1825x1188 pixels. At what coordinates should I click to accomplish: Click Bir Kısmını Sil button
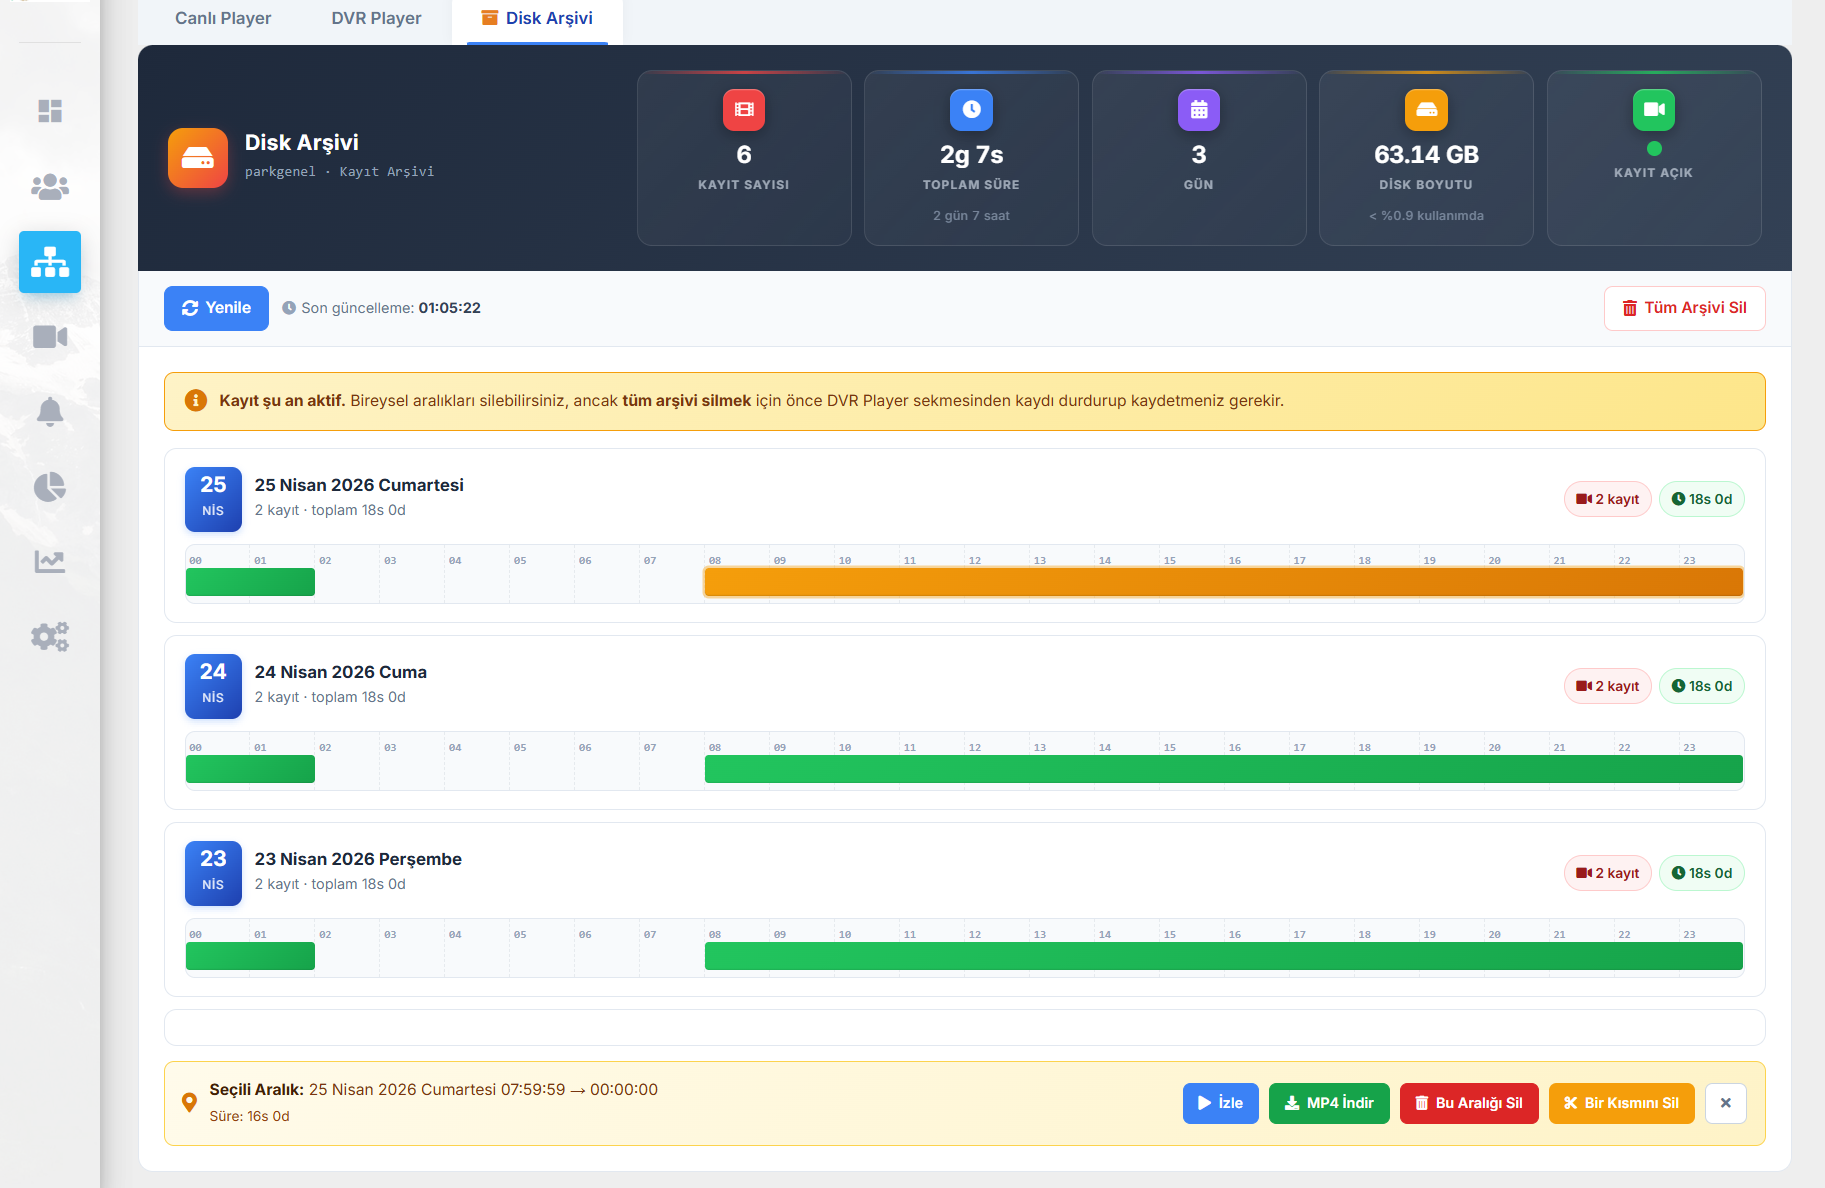coord(1621,1103)
